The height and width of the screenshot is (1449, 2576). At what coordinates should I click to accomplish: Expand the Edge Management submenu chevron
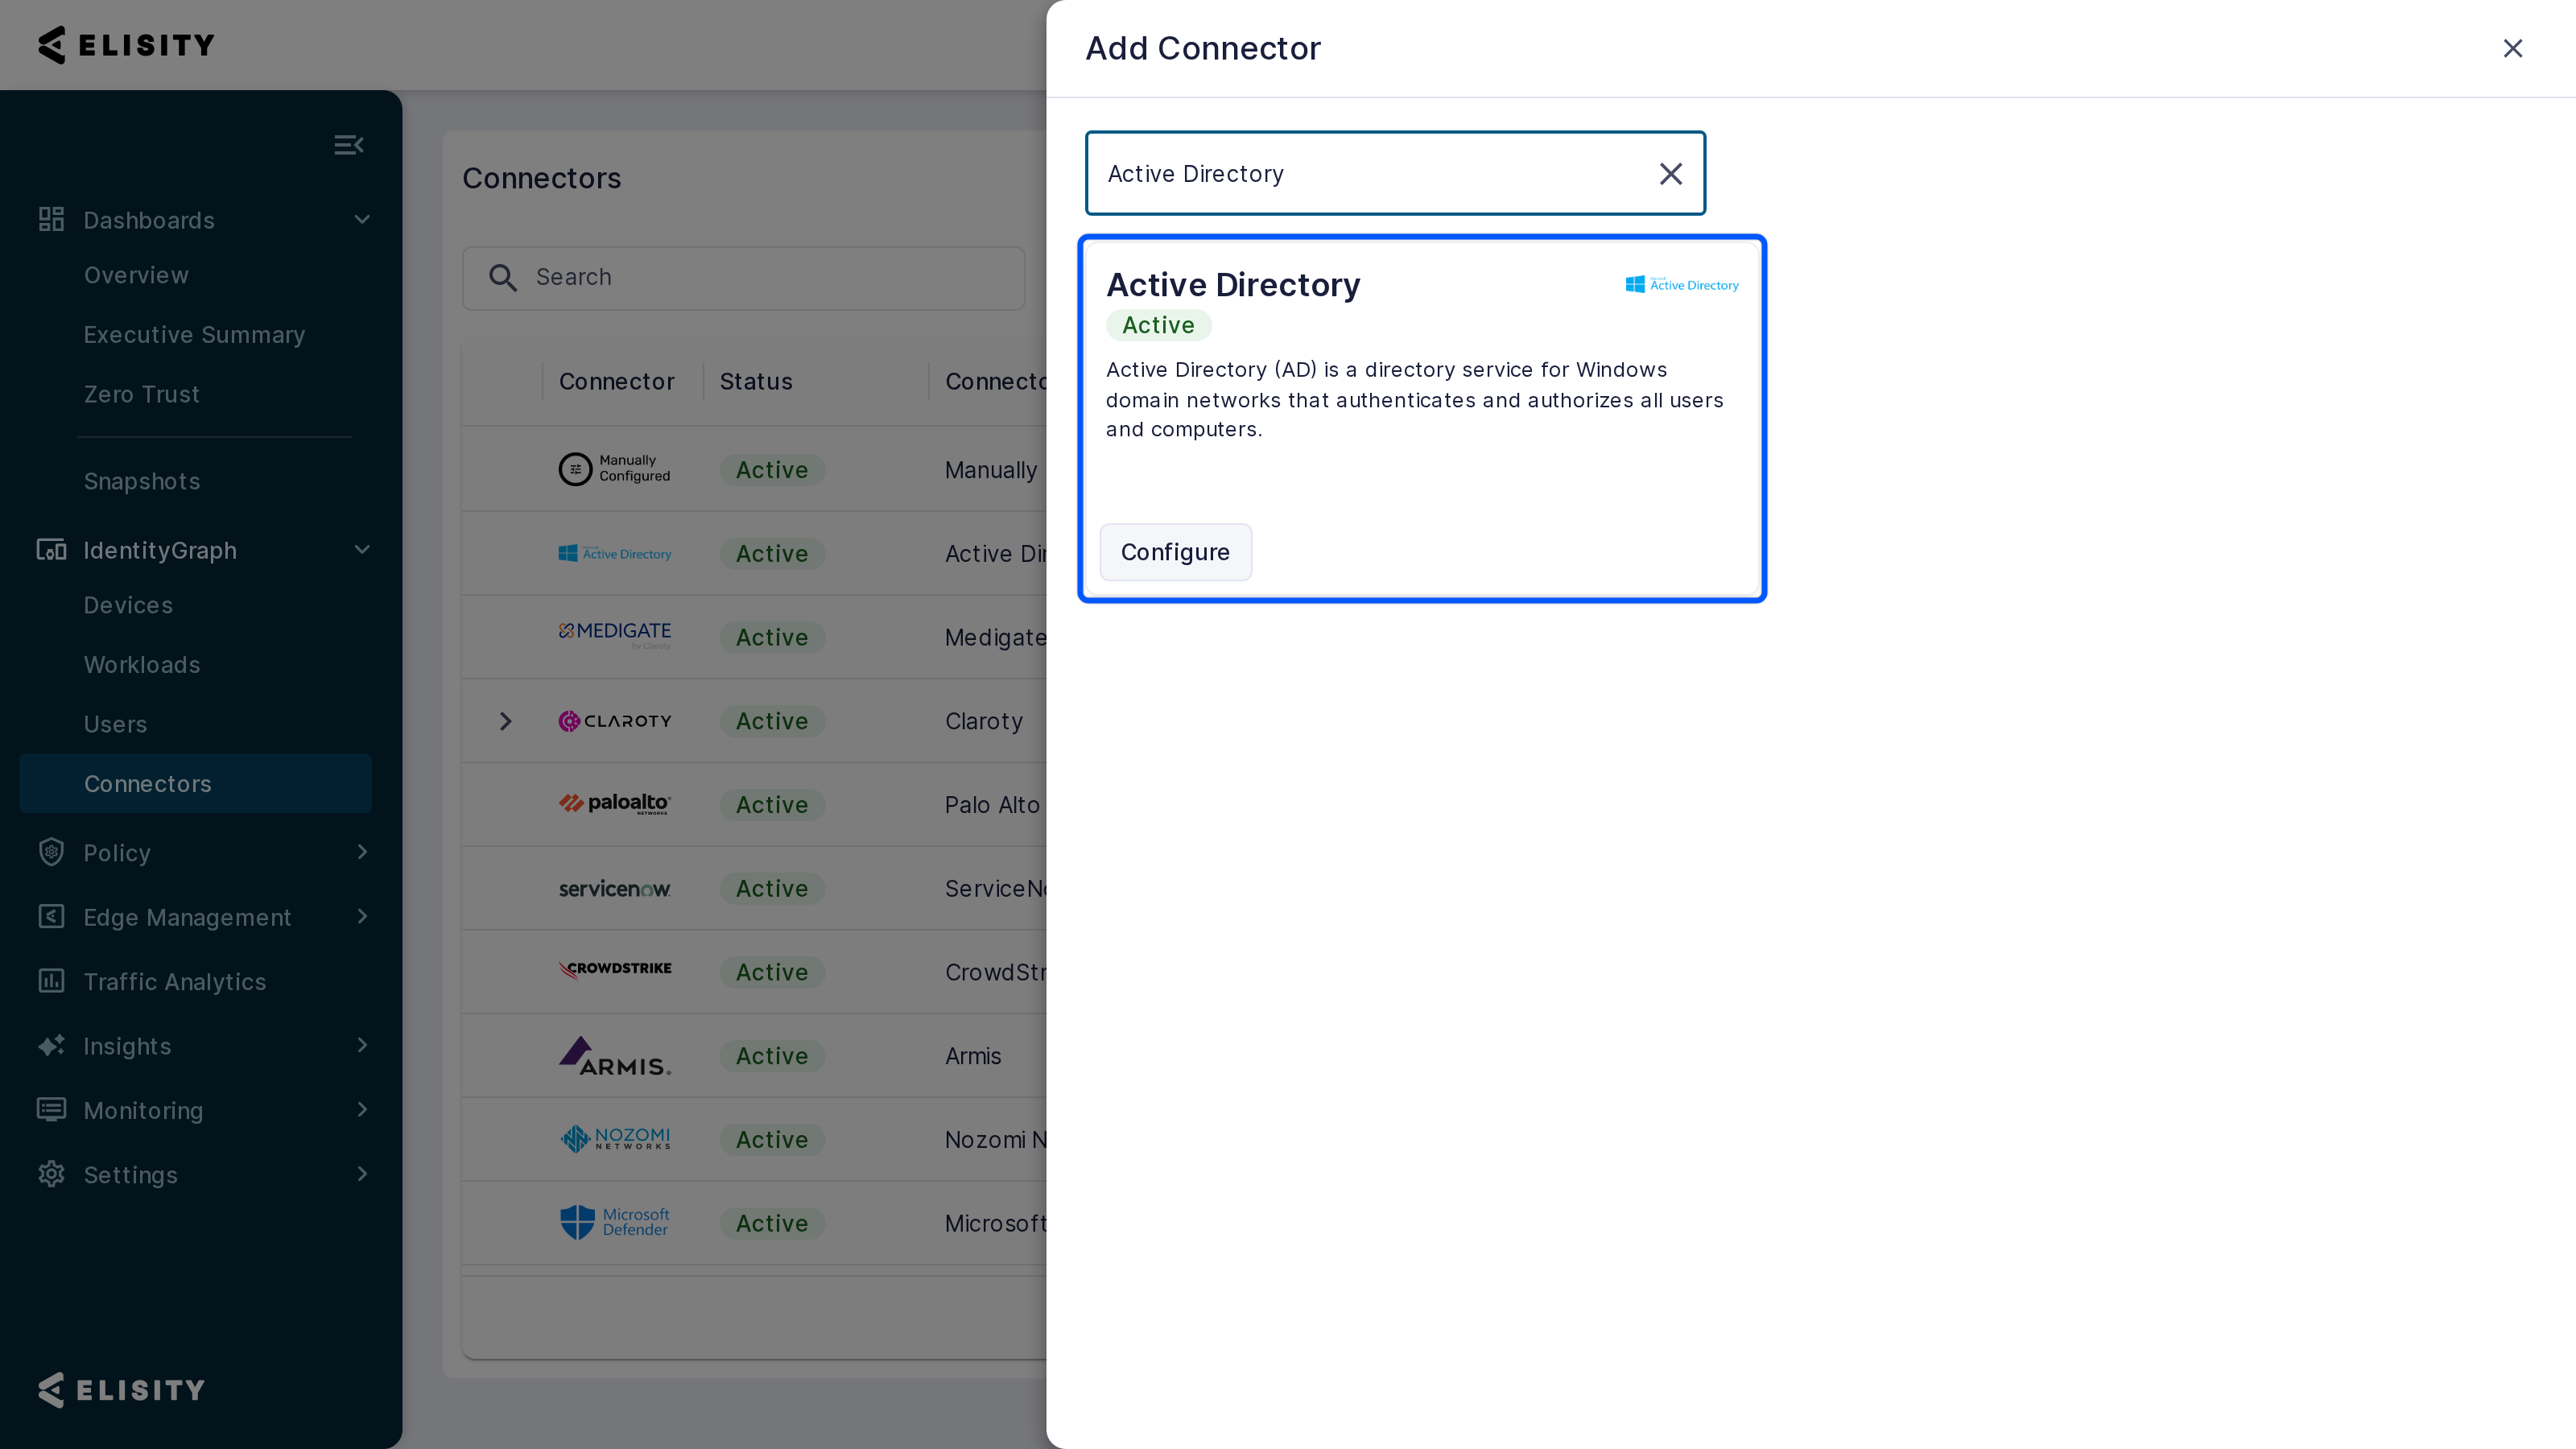[x=362, y=916]
